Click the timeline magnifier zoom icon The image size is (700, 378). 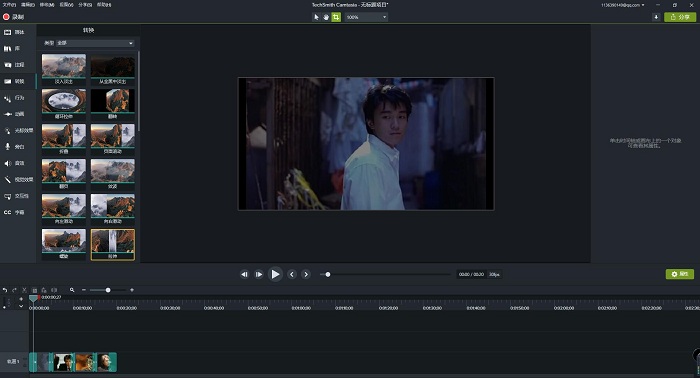point(72,290)
